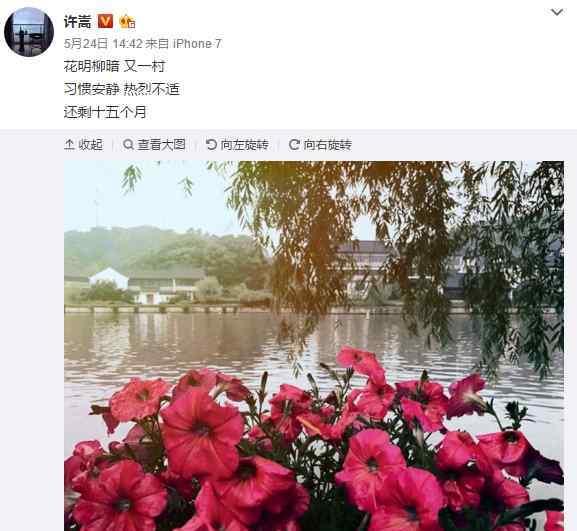This screenshot has height=531, width=577.
Task: Open the 5月24日 14:42 timestamp link
Action: click(103, 44)
